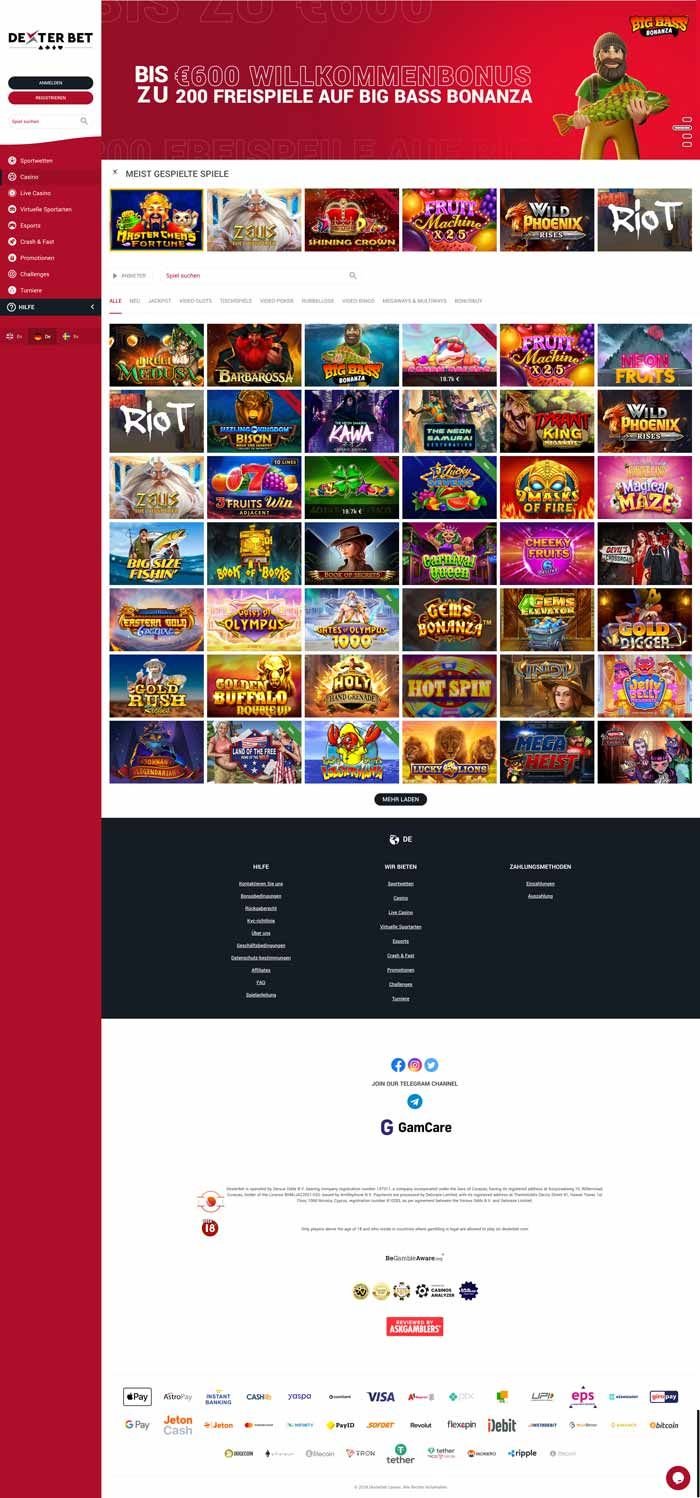Click the Registrieren button
The width and height of the screenshot is (700, 1498).
click(x=50, y=98)
